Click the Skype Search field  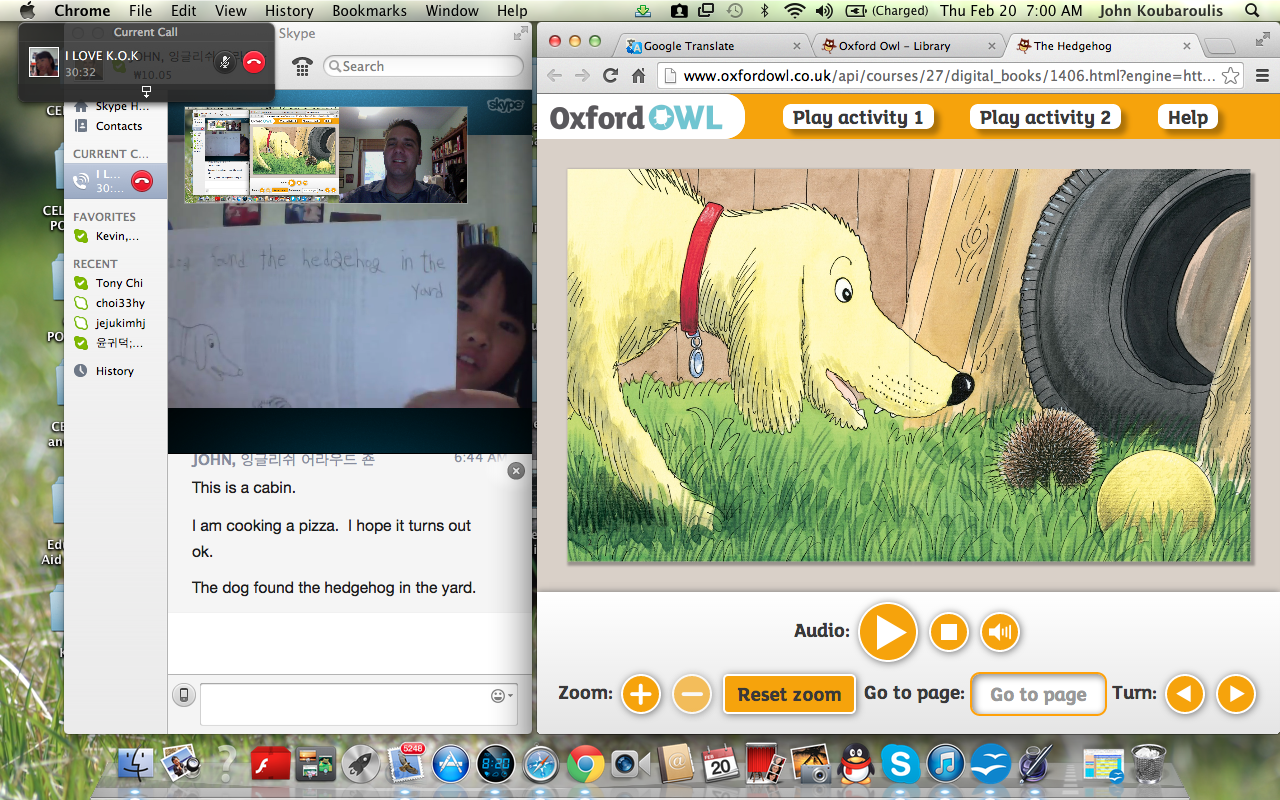(424, 66)
